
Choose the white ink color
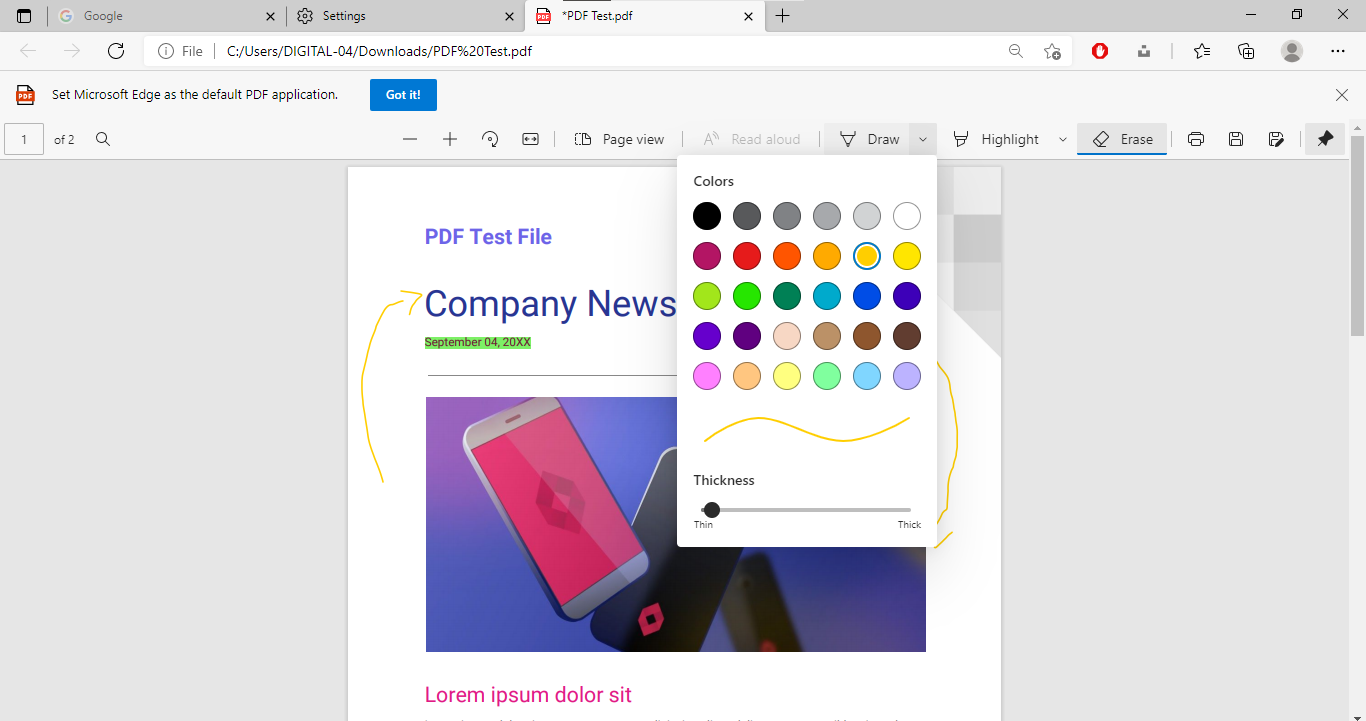point(907,216)
